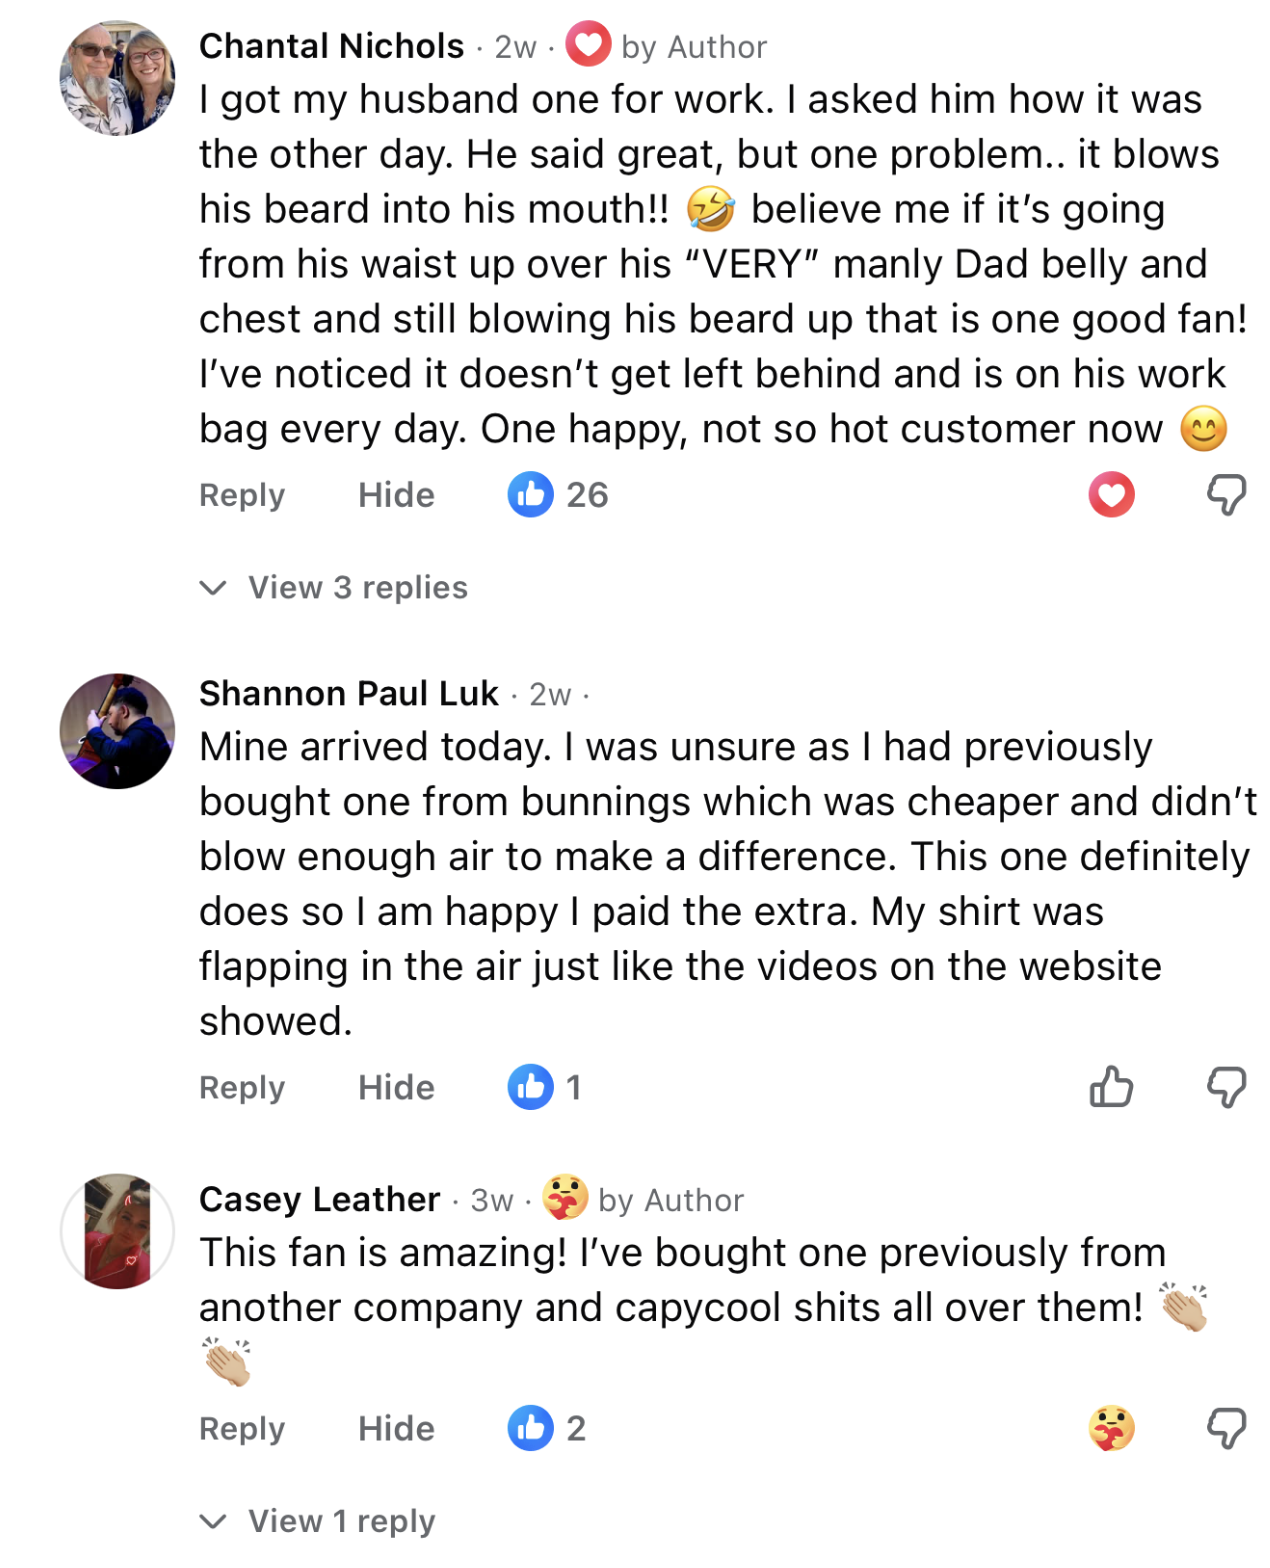The image size is (1270, 1568).
Task: Hide Casey Leather's comment
Action: tap(396, 1428)
